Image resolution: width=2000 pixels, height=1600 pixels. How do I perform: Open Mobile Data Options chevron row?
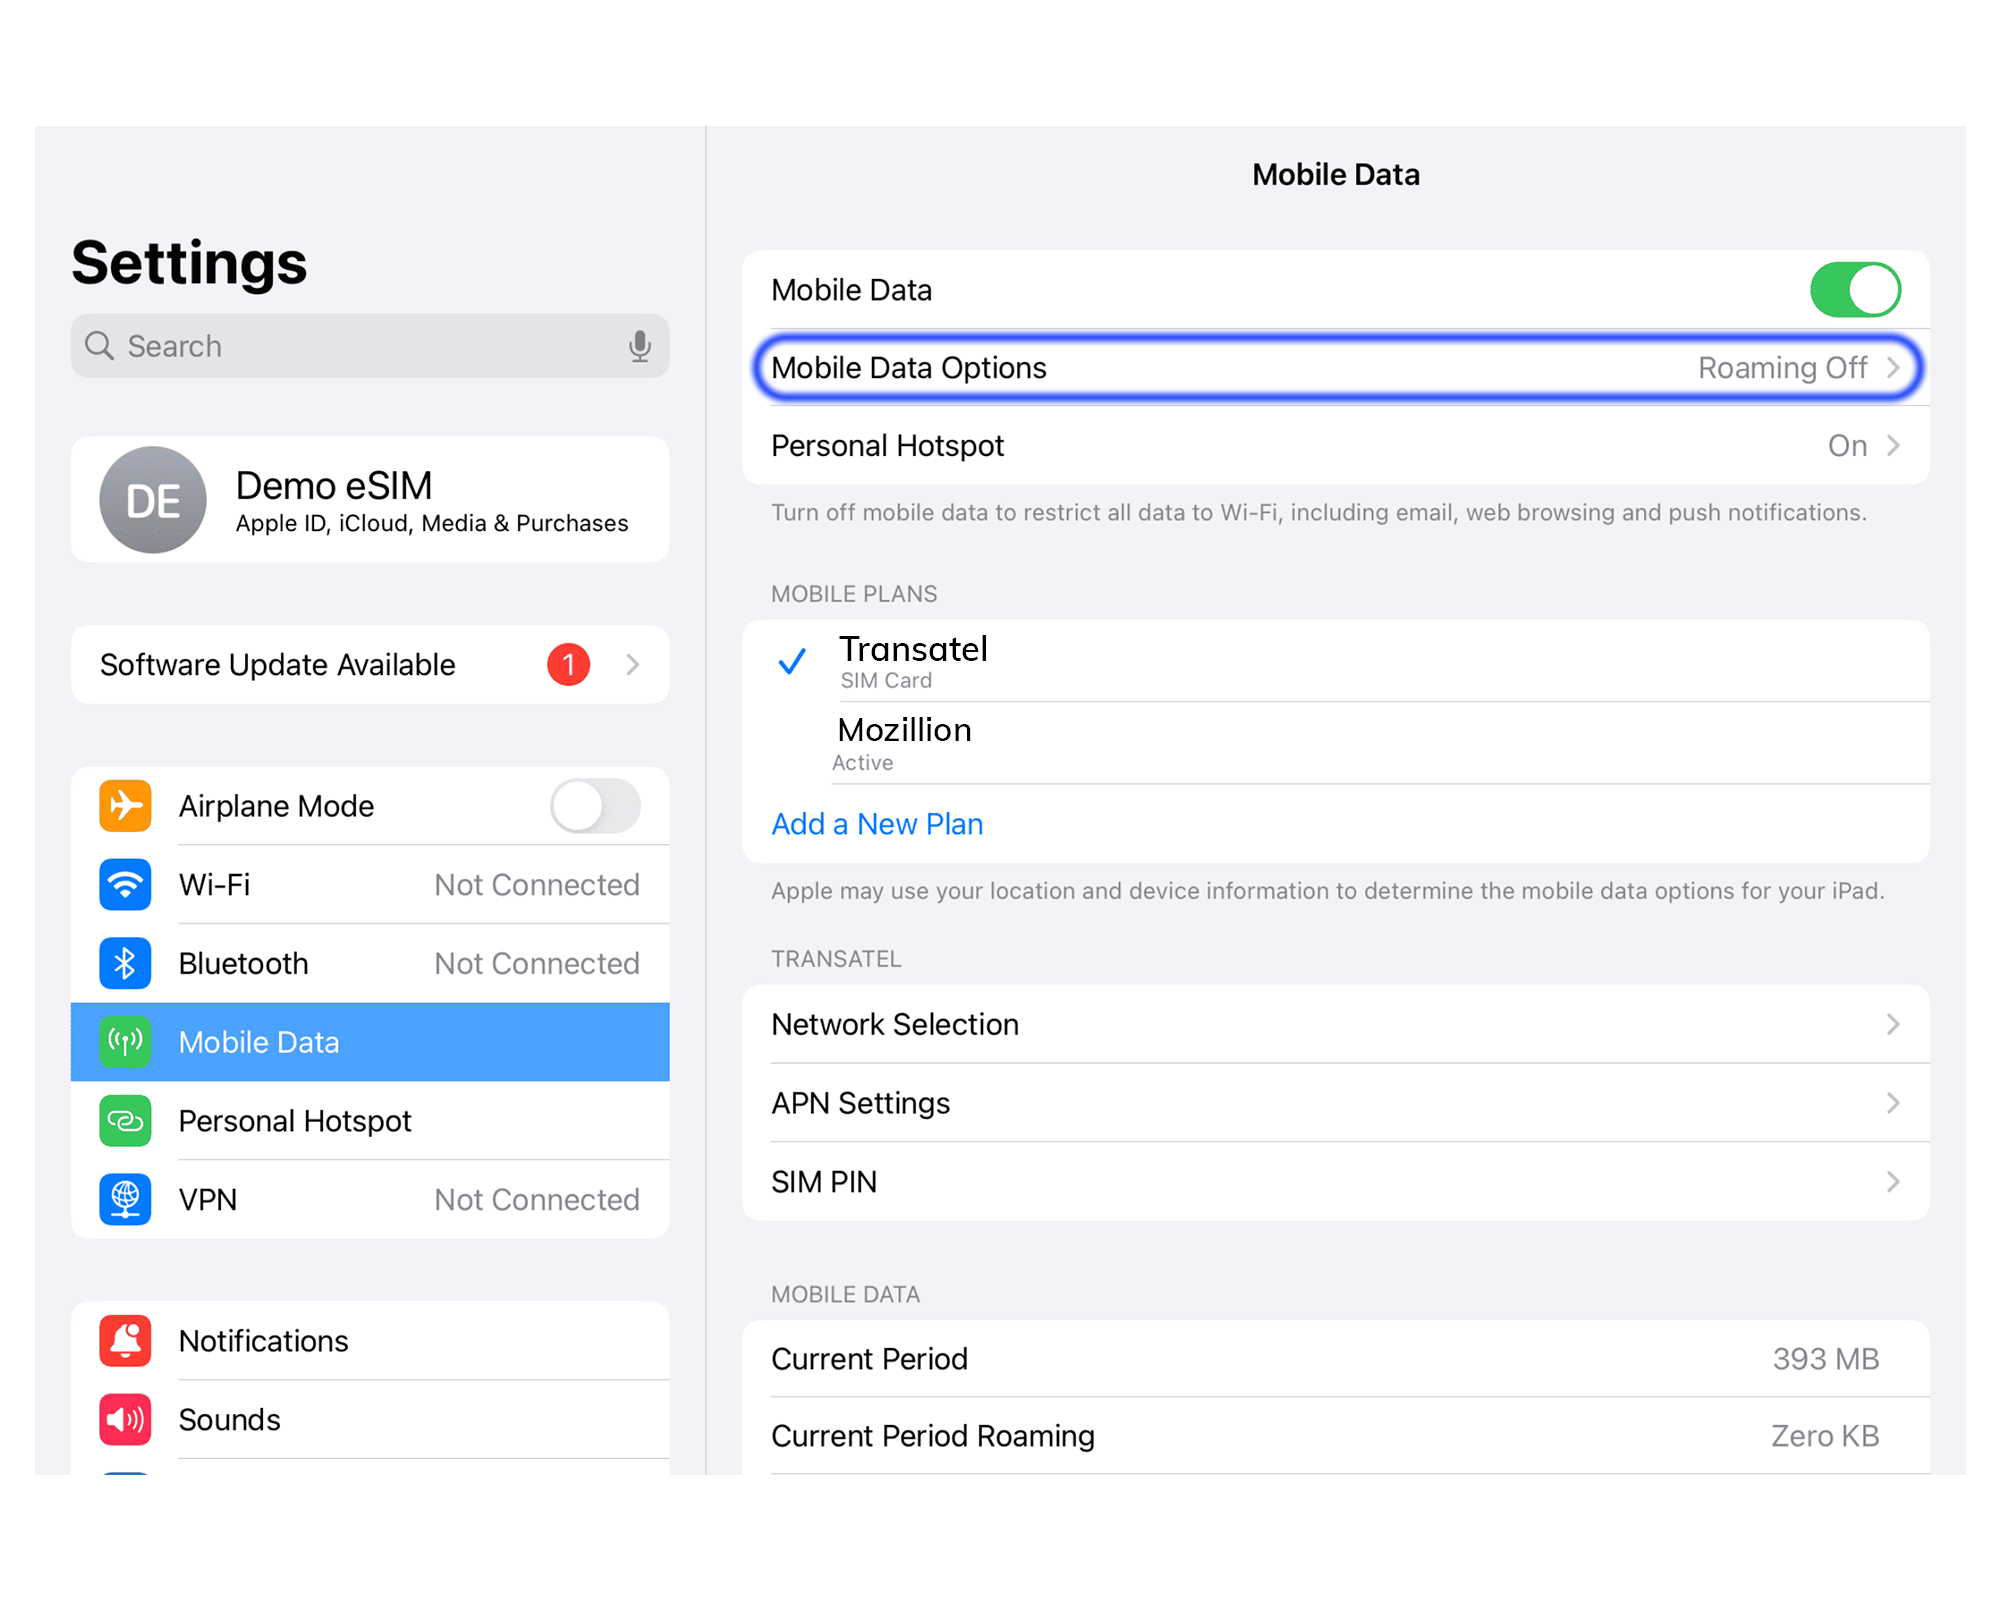[x=1335, y=368]
